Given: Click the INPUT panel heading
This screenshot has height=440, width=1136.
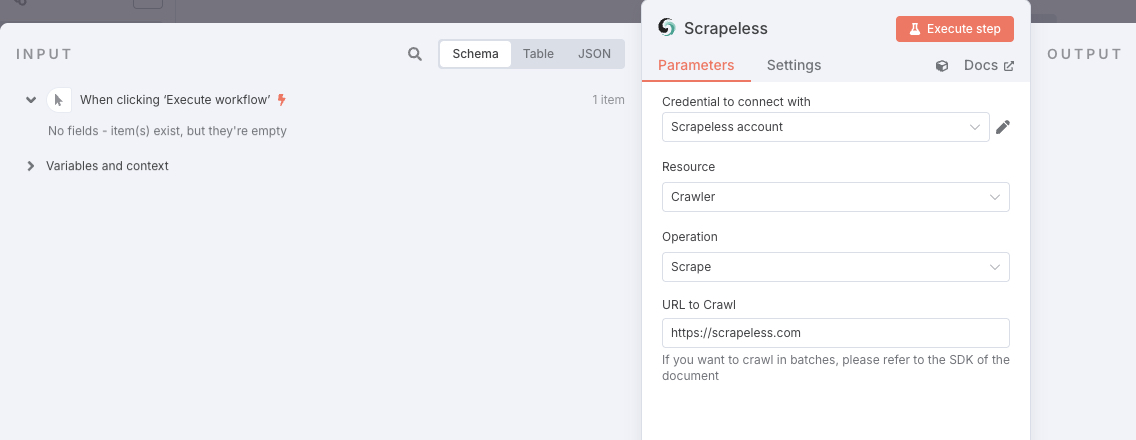Looking at the screenshot, I should tap(44, 54).
